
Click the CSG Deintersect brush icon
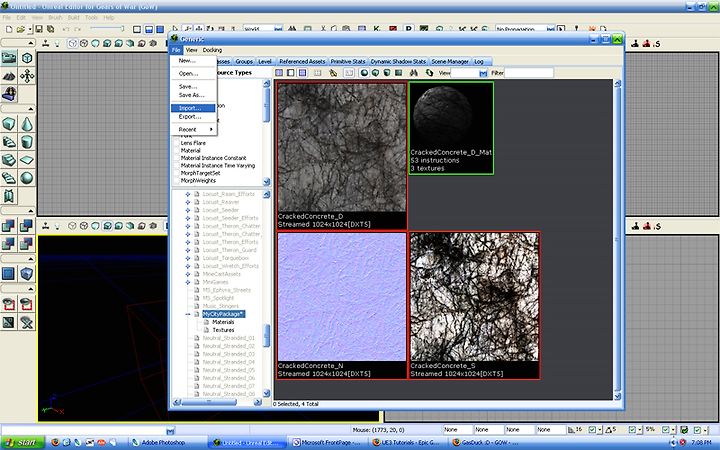(27, 243)
